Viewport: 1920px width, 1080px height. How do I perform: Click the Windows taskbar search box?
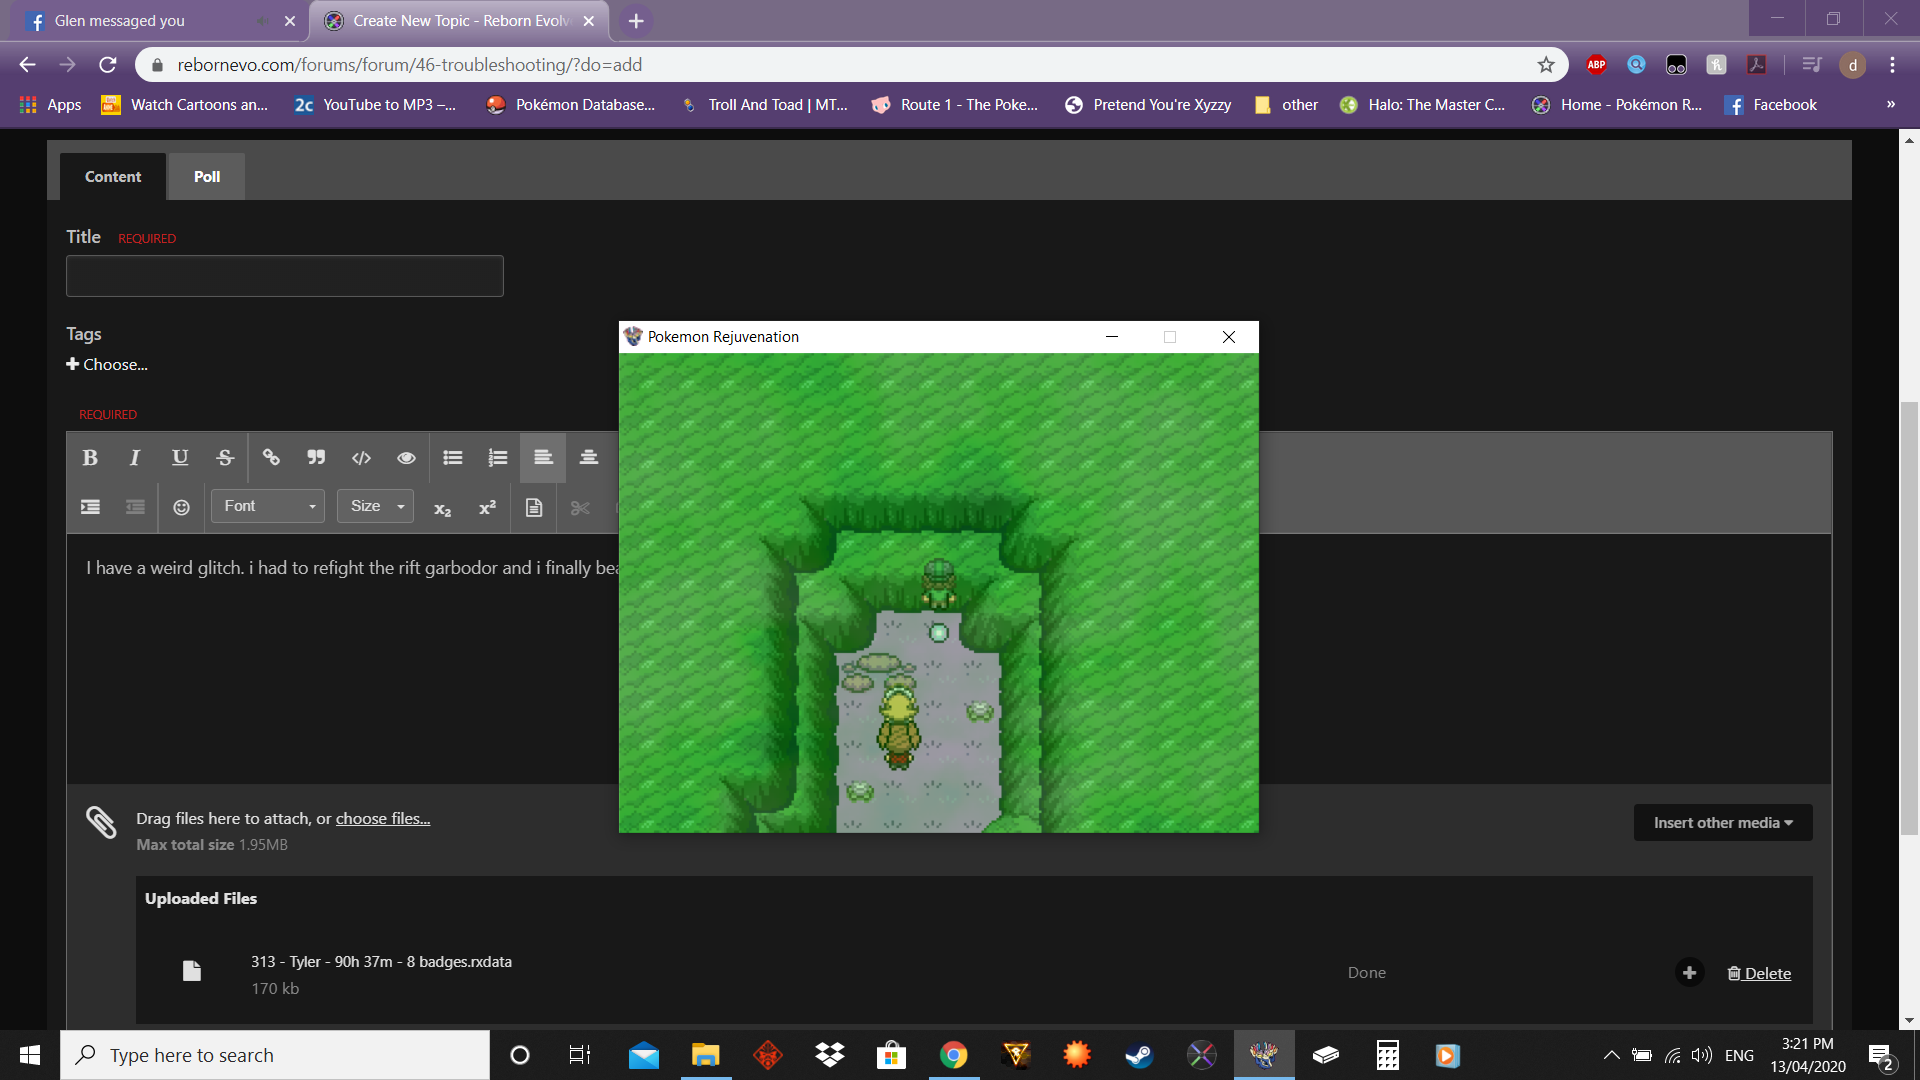275,1055
